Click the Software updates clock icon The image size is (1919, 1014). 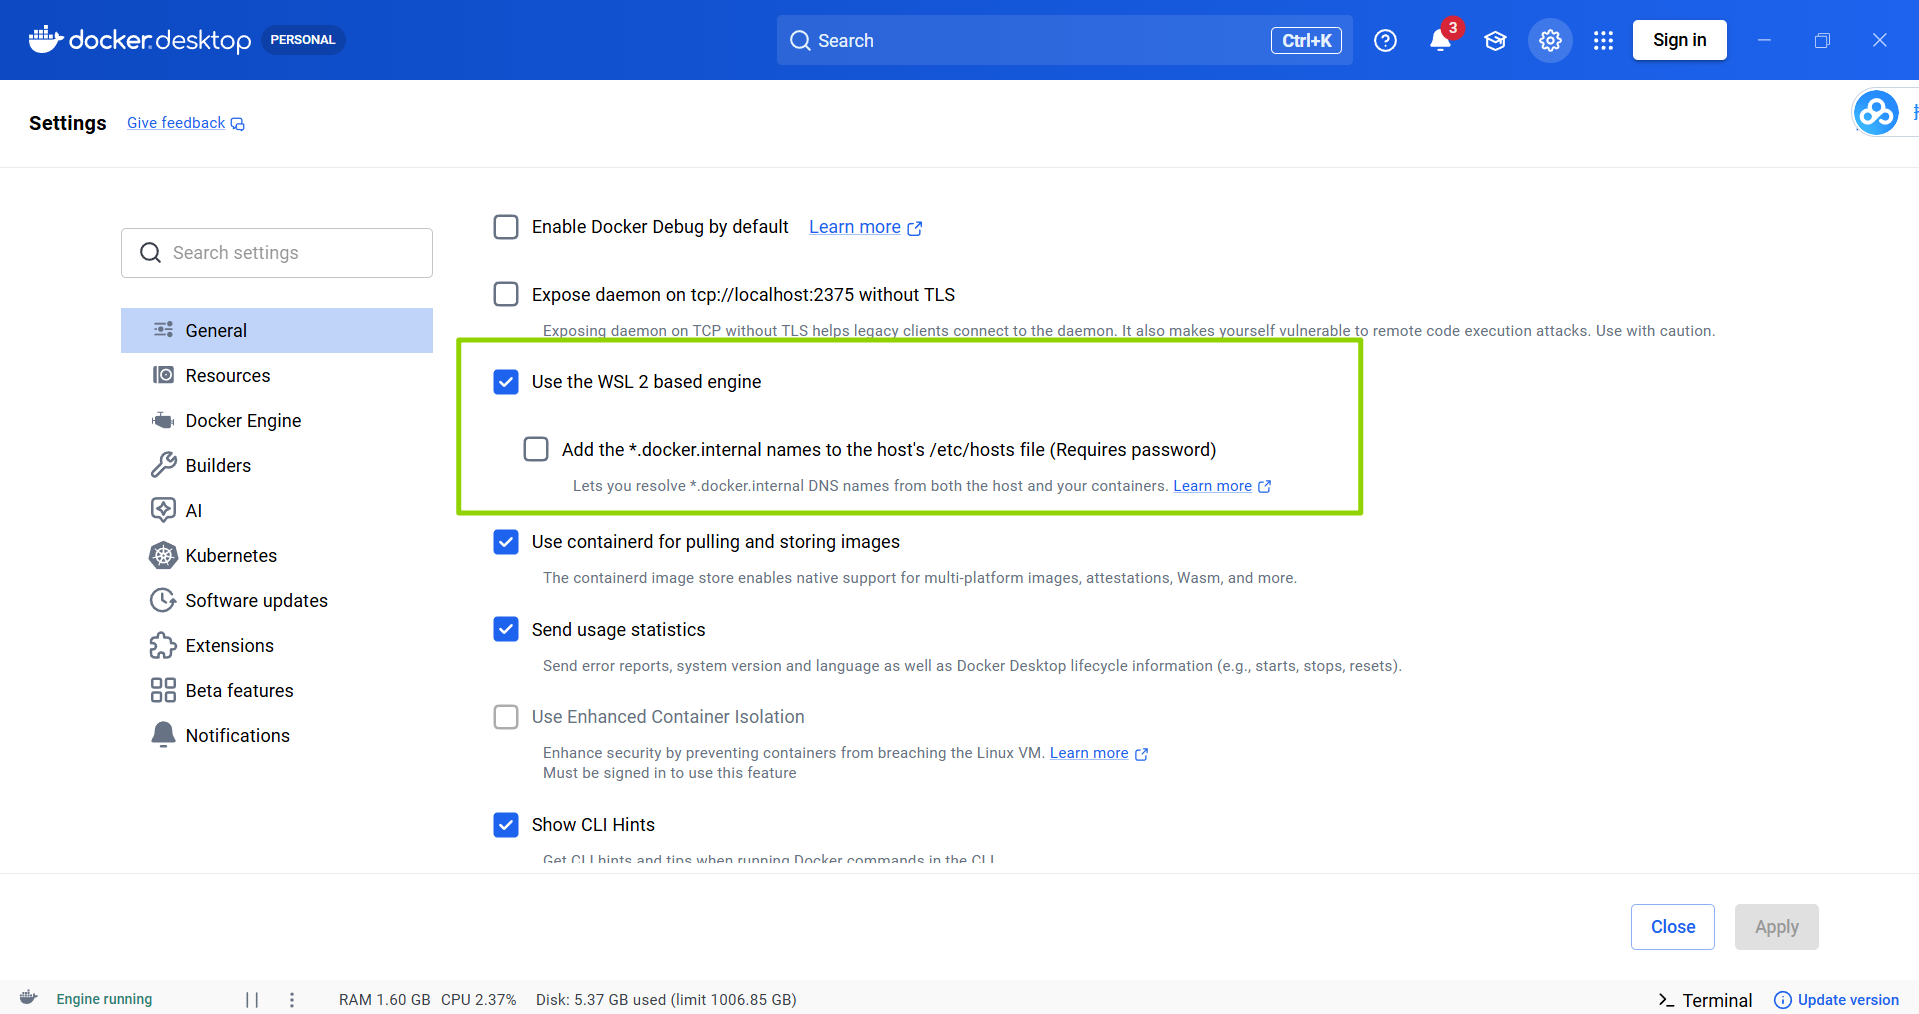coord(163,600)
